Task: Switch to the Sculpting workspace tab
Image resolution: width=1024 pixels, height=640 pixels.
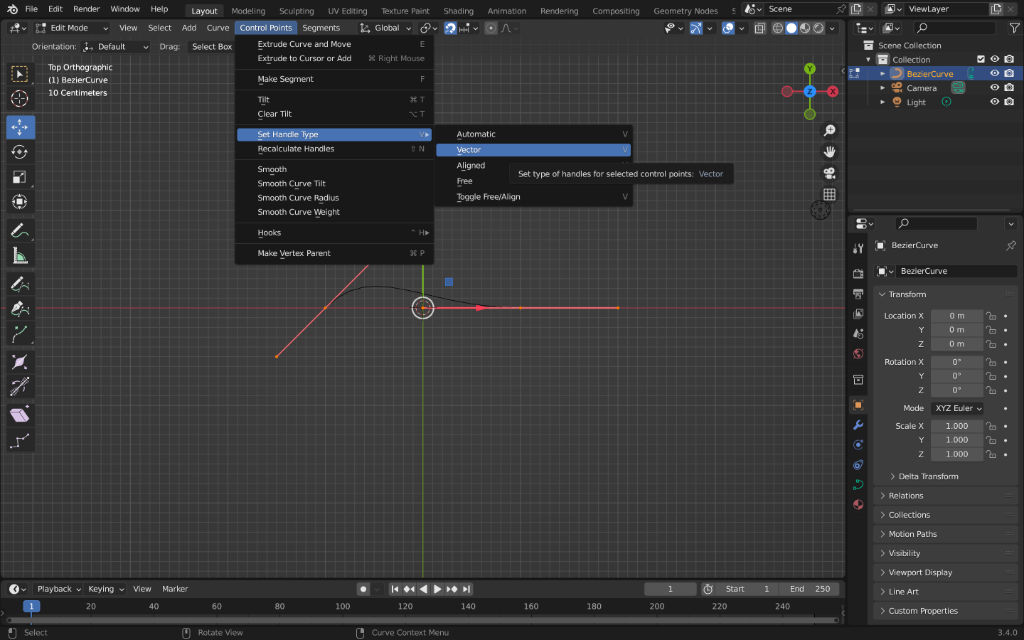Action: tap(296, 11)
